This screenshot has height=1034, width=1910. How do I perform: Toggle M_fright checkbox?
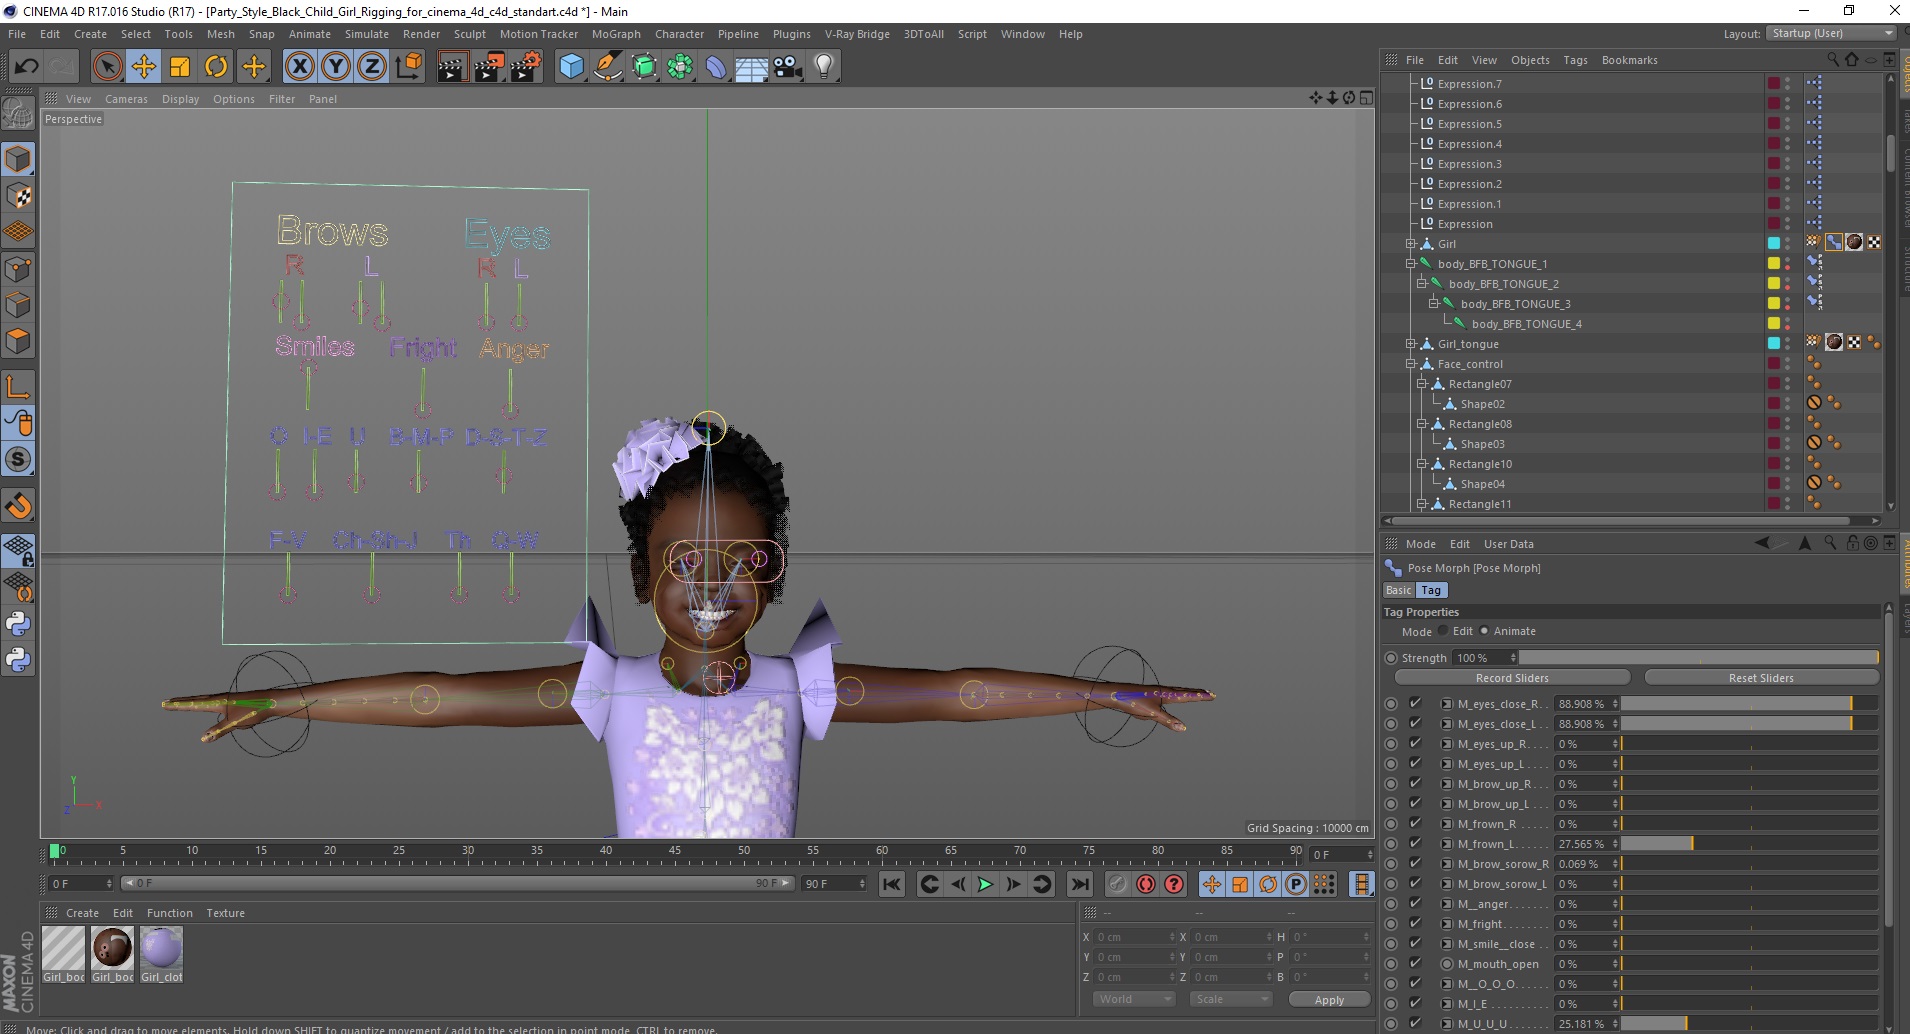pyautogui.click(x=1415, y=923)
